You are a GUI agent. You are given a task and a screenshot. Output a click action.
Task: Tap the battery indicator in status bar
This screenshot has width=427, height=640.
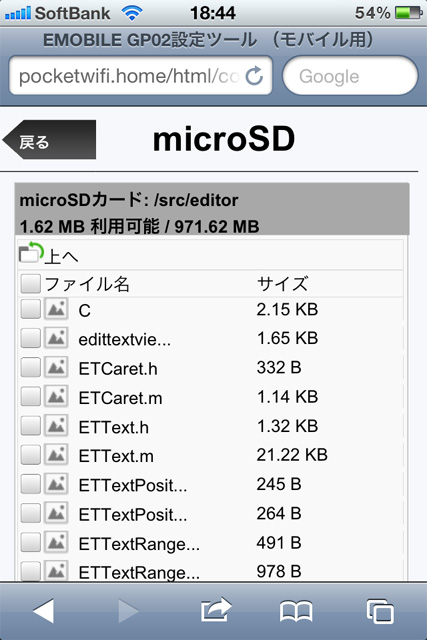pyautogui.click(x=409, y=13)
